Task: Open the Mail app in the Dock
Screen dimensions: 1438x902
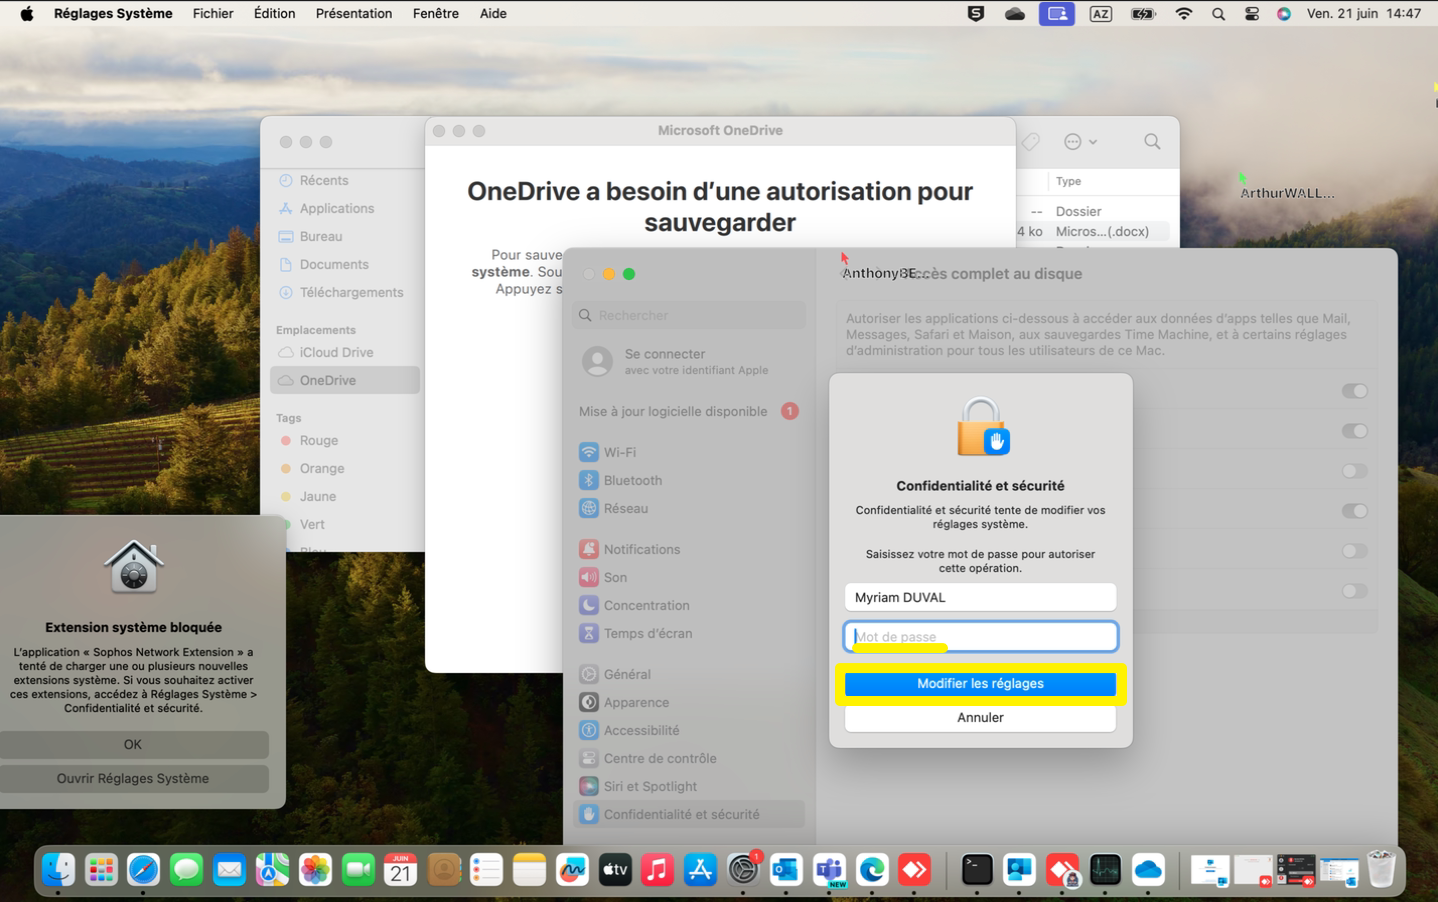Action: (229, 870)
